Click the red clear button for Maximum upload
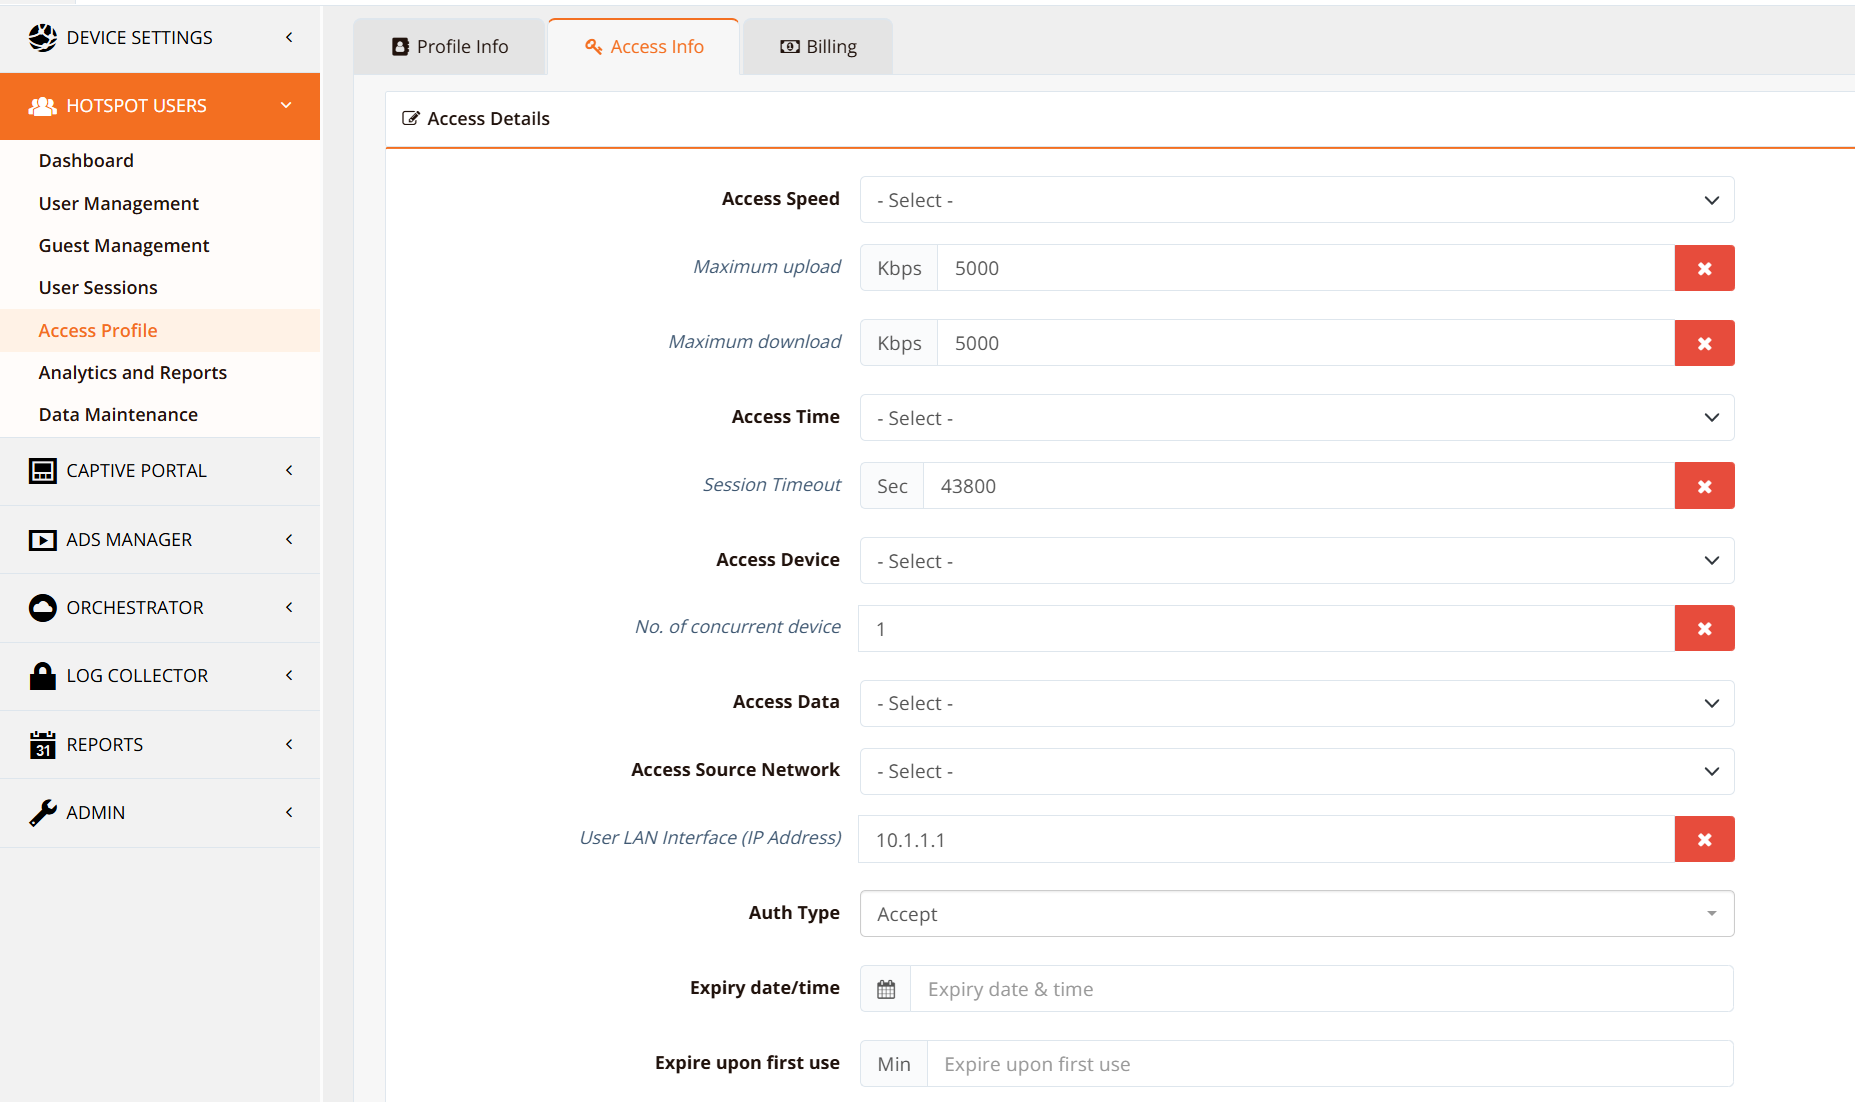1855x1102 pixels. tap(1704, 268)
